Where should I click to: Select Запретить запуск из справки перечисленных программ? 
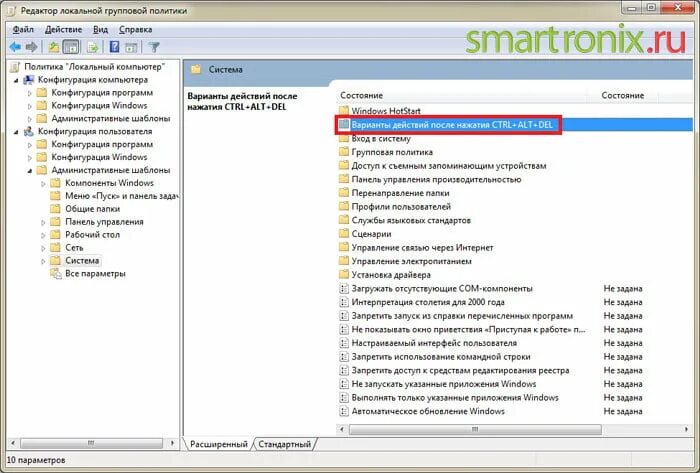point(462,316)
